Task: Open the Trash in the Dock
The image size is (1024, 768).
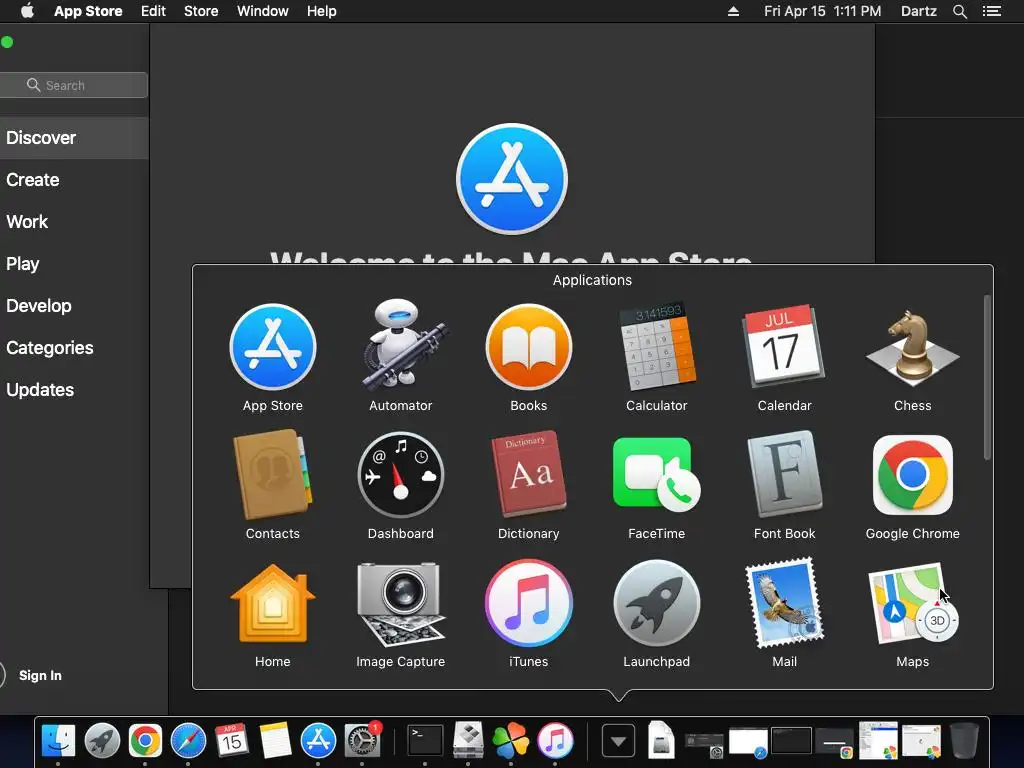Action: point(964,741)
